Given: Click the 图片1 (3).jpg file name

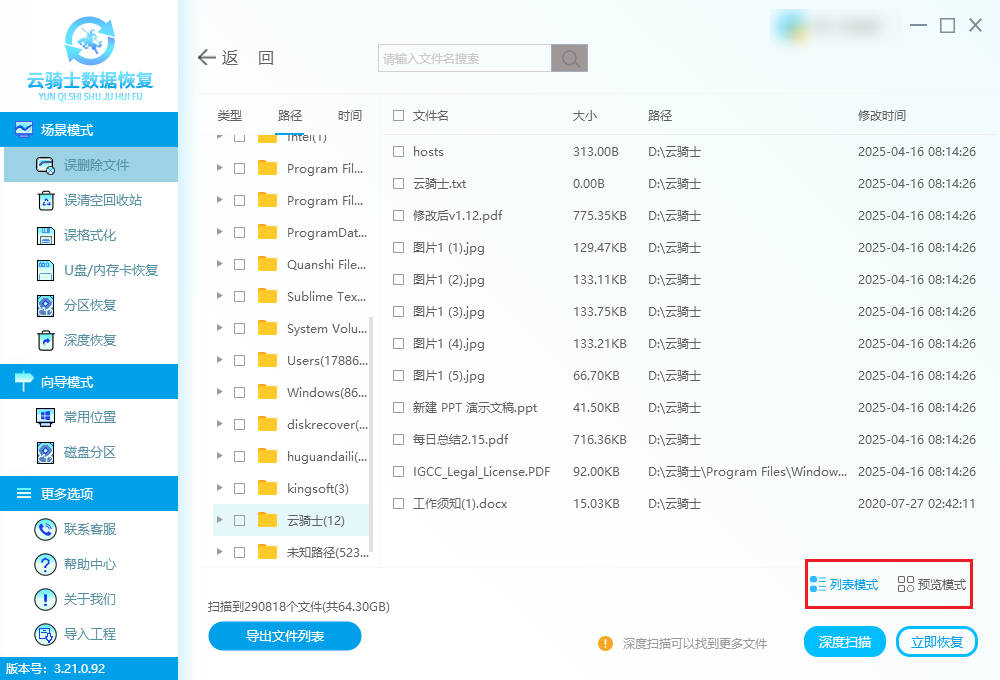Looking at the screenshot, I should [x=448, y=312].
